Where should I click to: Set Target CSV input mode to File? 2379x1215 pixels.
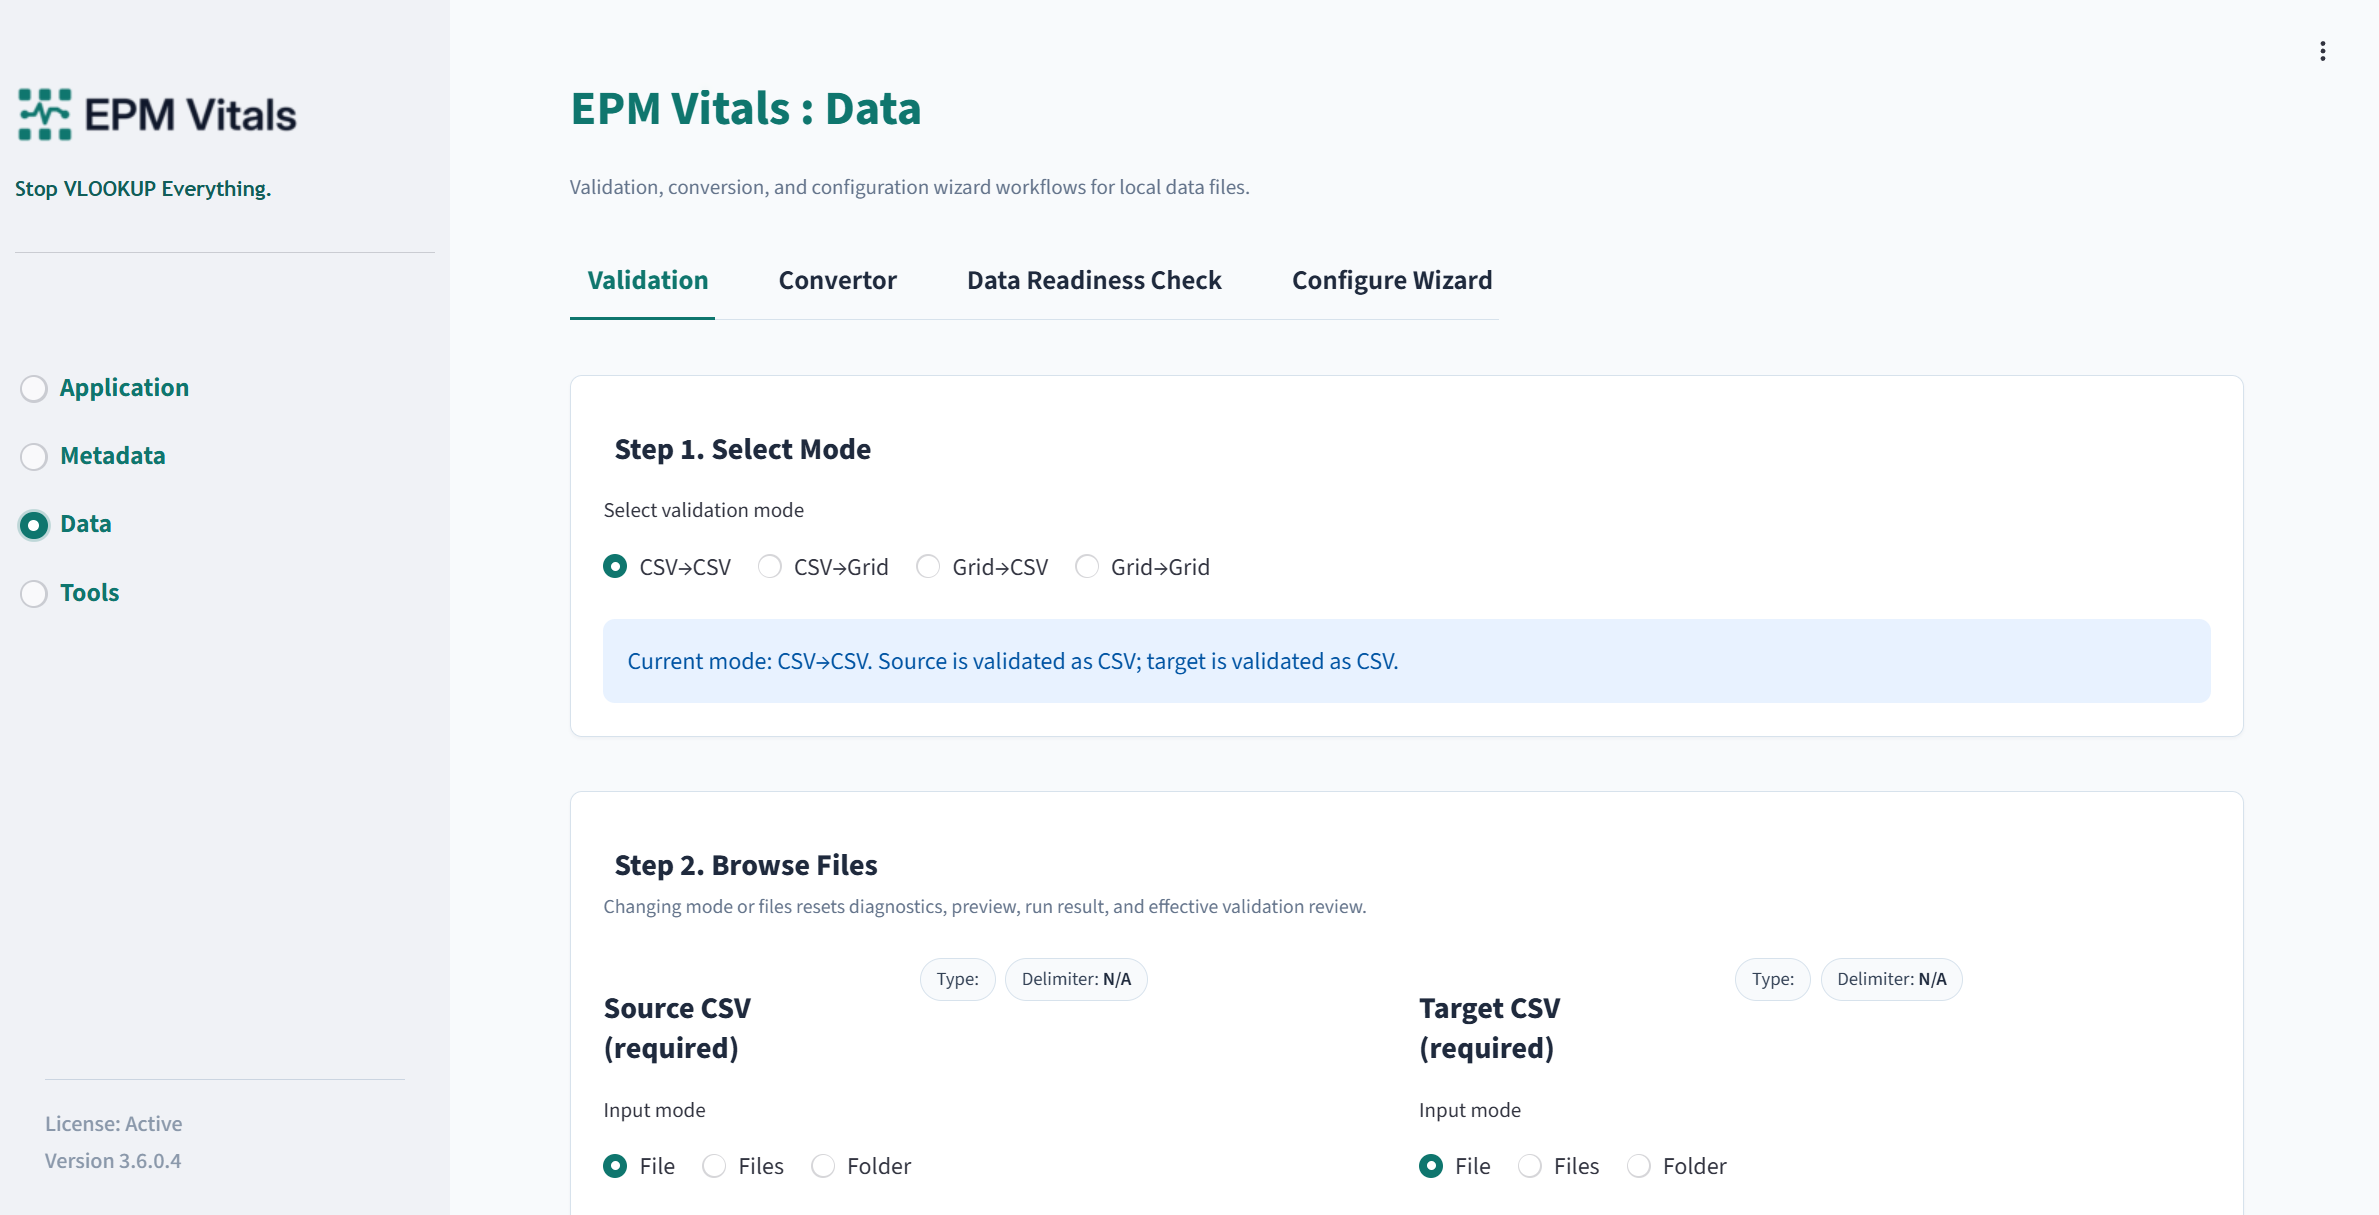1455,1166
